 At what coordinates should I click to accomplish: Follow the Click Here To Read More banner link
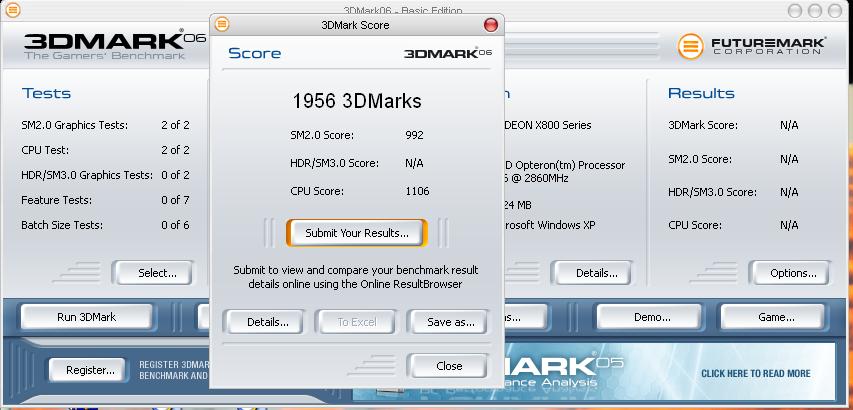[755, 374]
